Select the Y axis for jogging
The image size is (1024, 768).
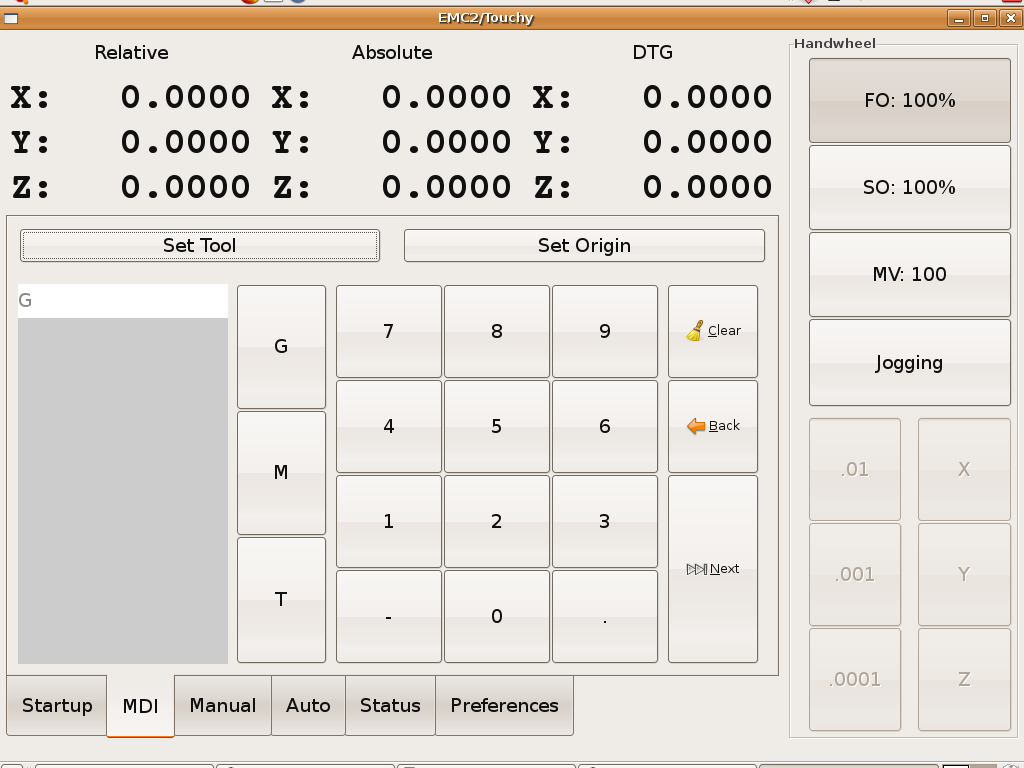(964, 575)
